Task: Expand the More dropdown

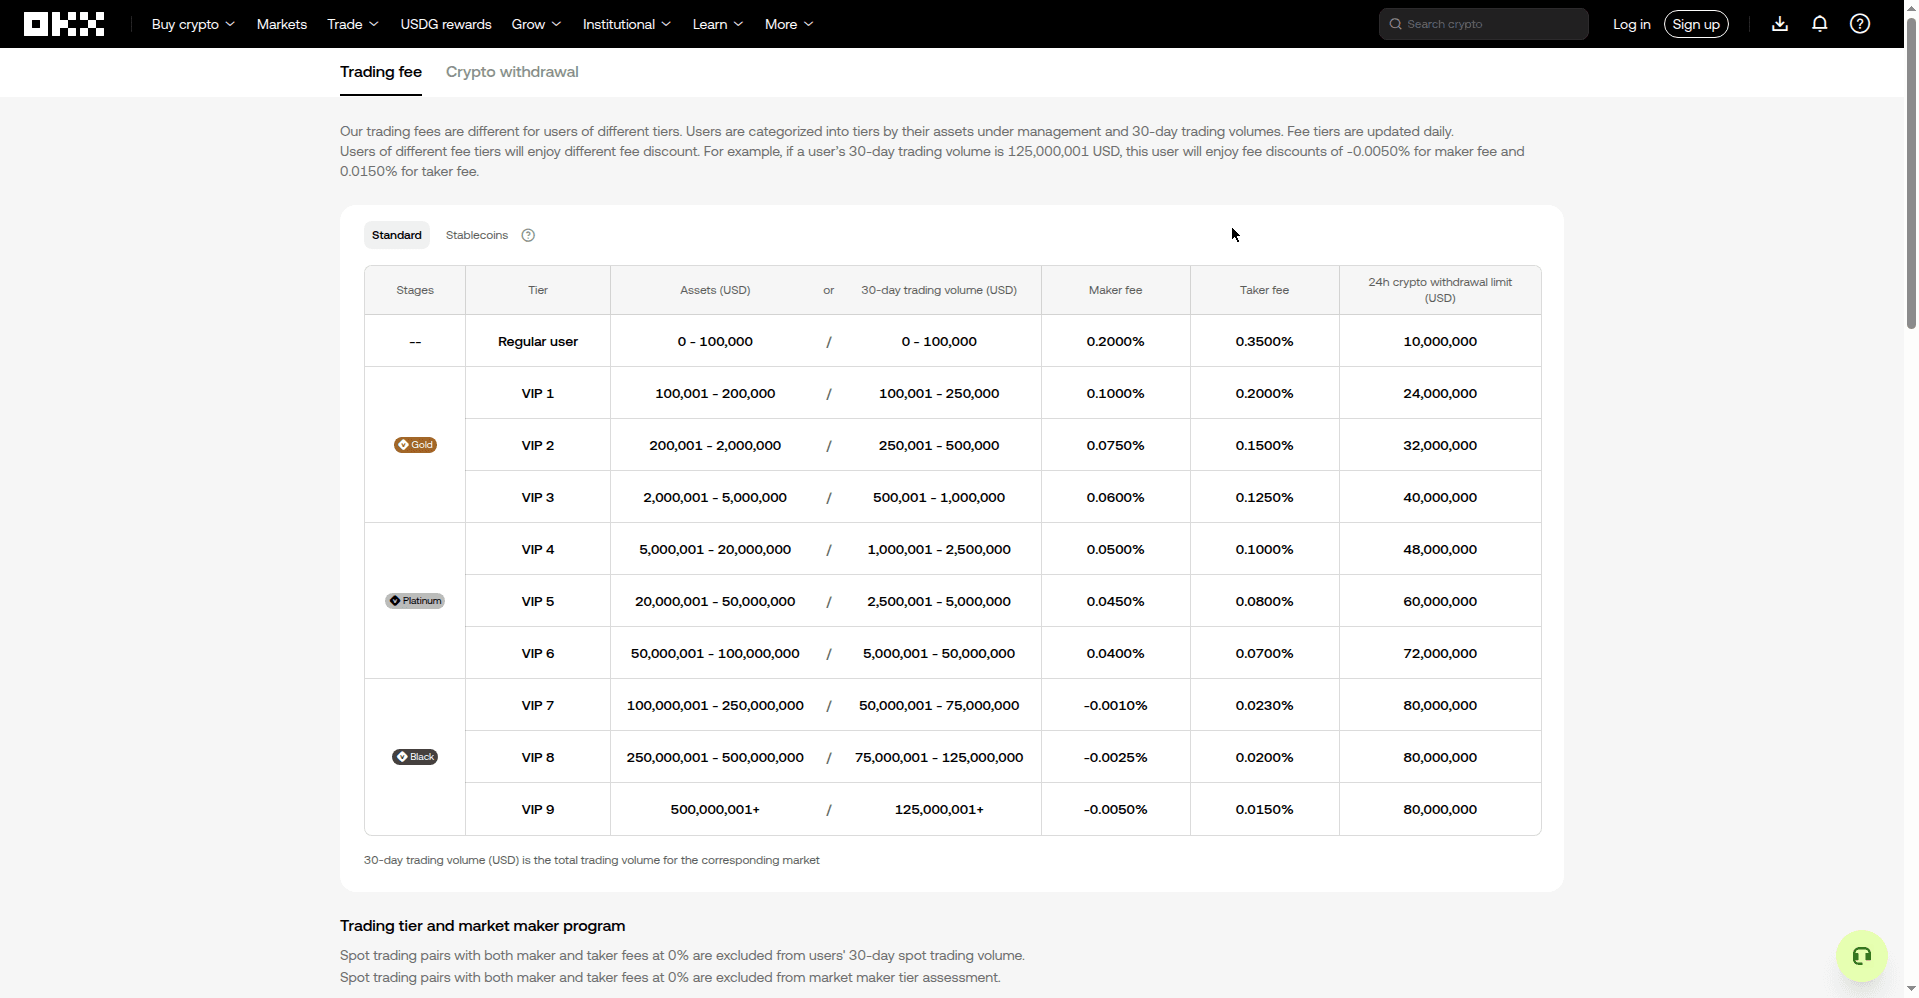Action: (x=789, y=24)
